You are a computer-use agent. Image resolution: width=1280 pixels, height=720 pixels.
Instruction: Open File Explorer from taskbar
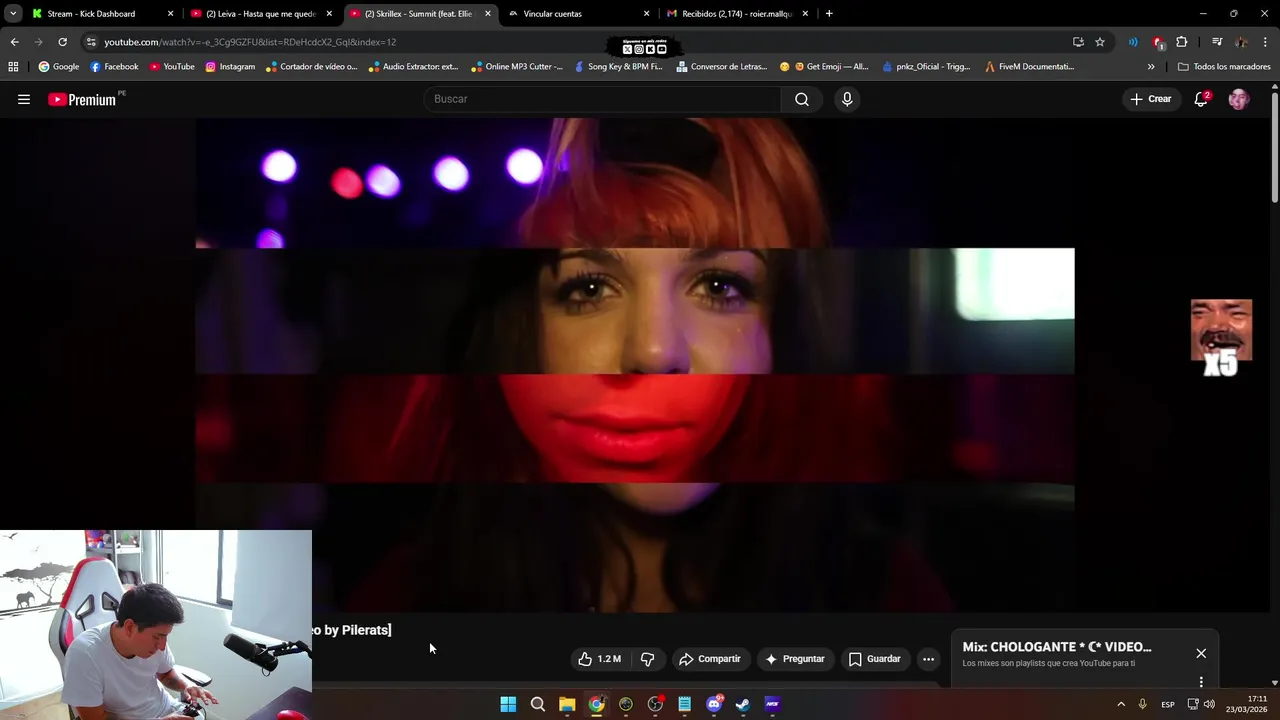point(567,704)
